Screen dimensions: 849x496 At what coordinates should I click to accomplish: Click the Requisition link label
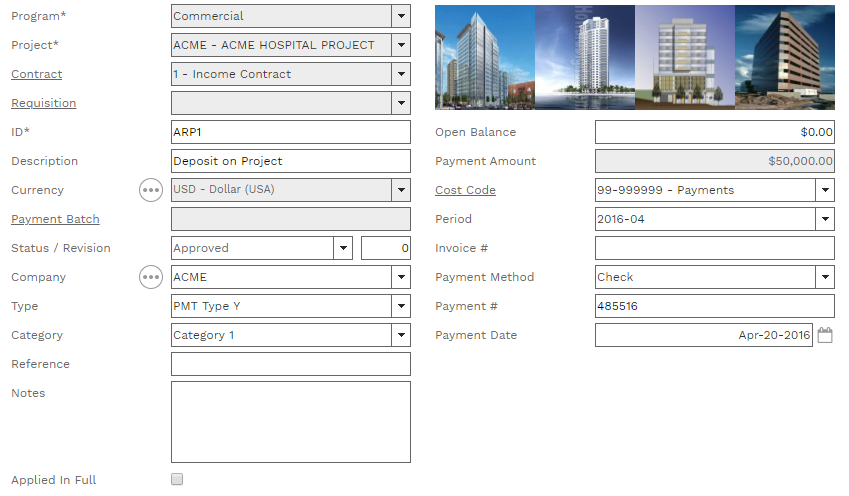[43, 103]
